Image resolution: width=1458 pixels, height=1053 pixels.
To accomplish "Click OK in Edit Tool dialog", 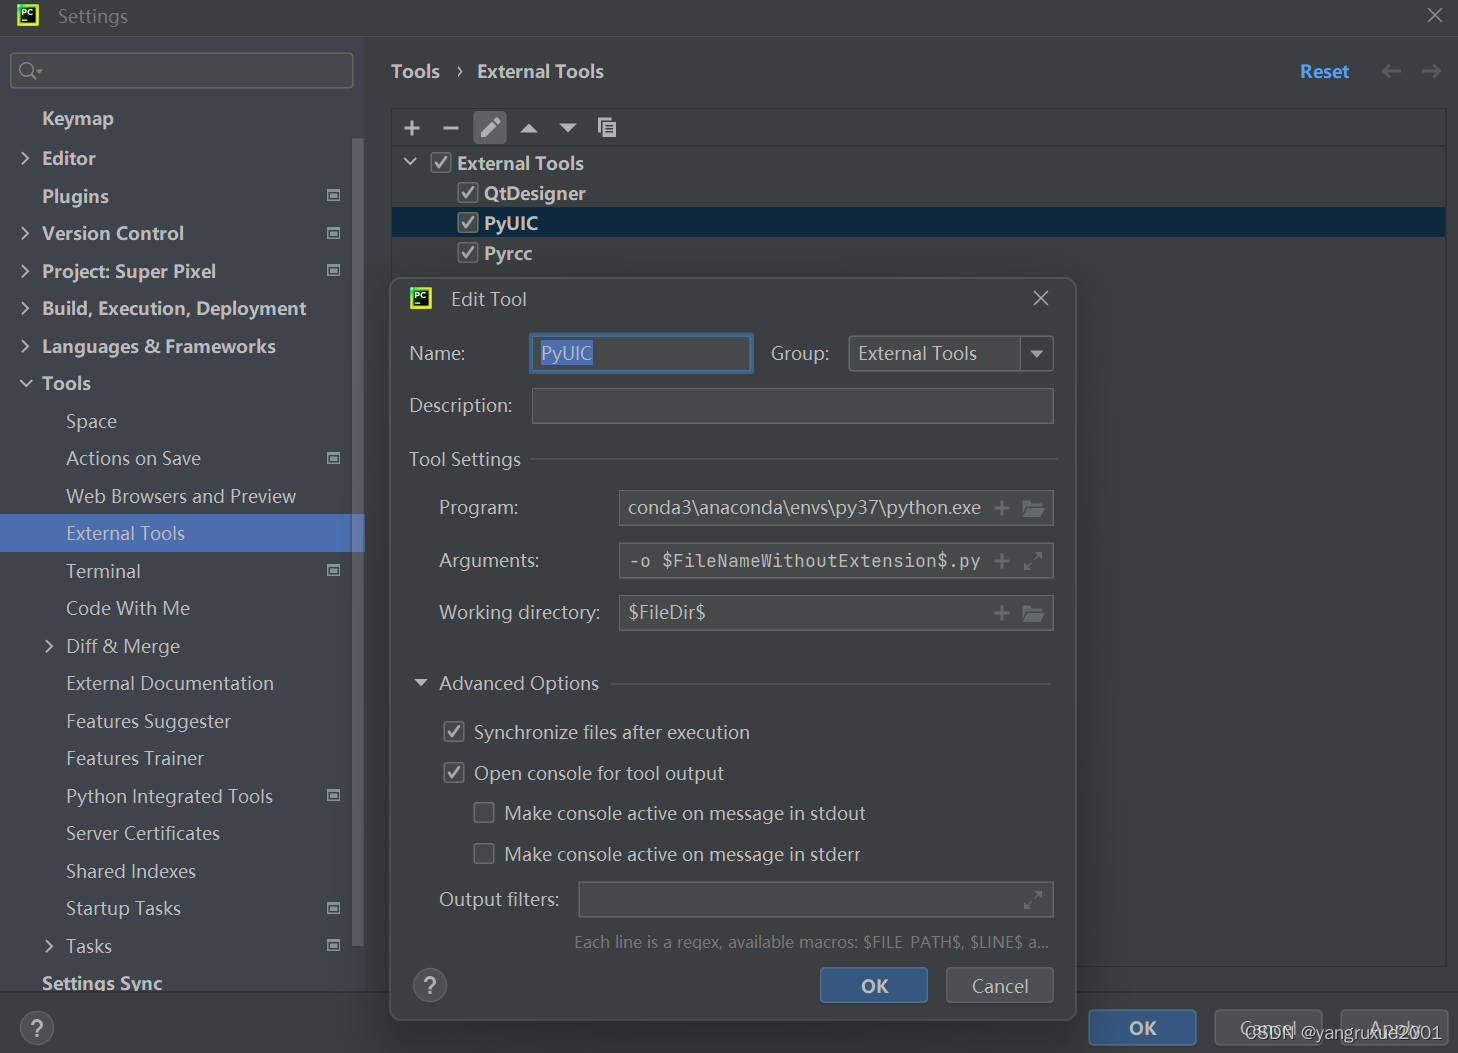I will [874, 986].
